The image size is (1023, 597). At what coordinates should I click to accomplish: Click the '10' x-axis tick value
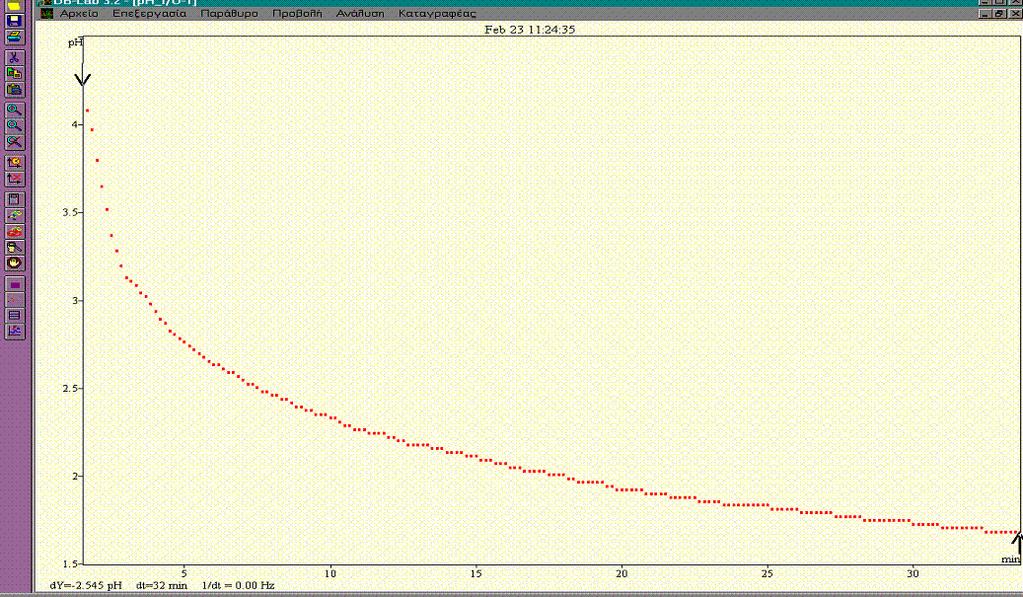[330, 574]
